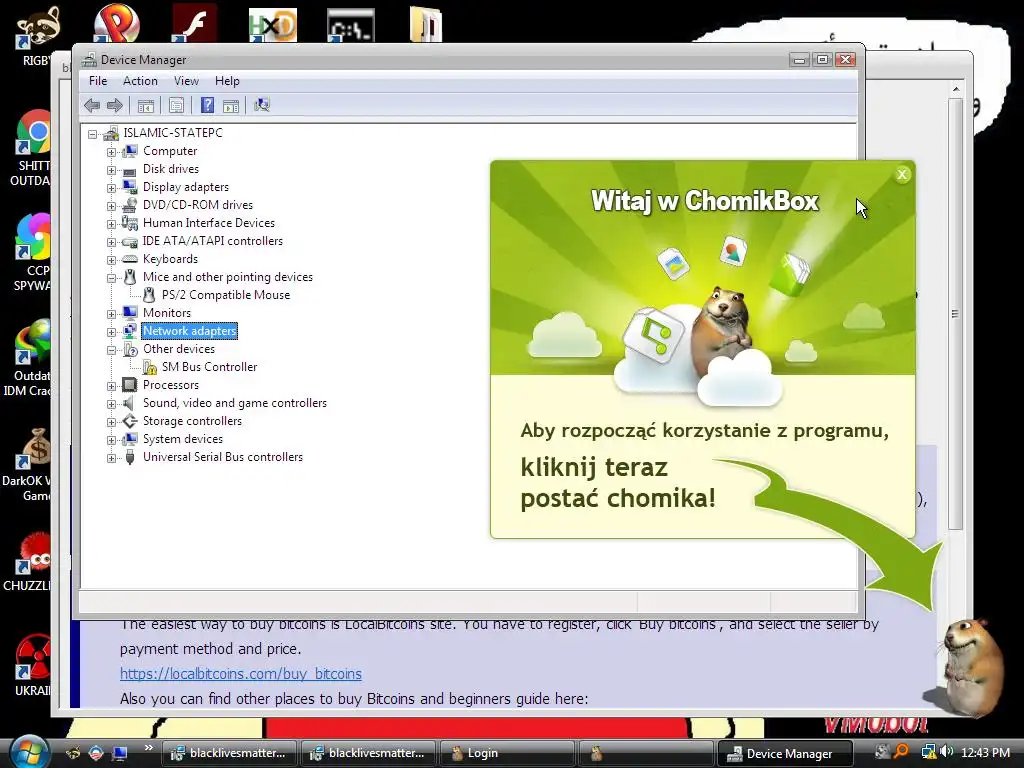Expand the Disk drives category
1024x768 pixels.
click(112, 170)
